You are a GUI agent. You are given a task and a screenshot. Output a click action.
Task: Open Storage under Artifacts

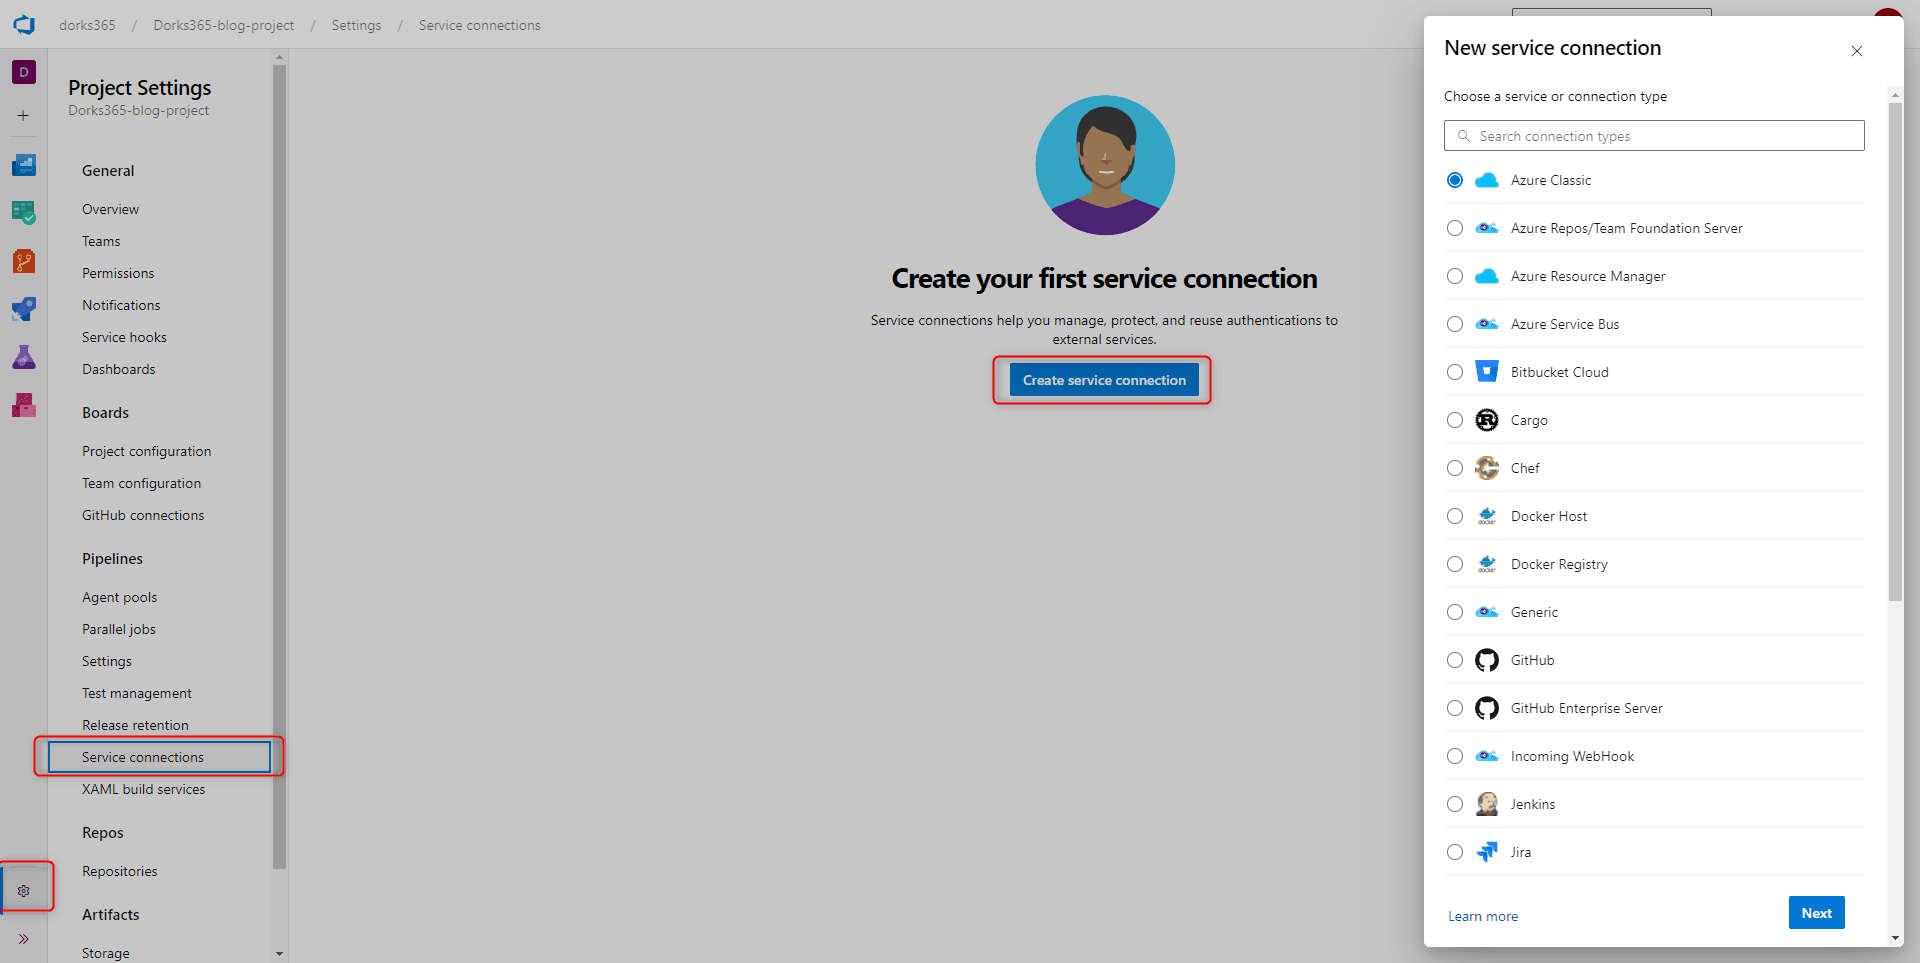[x=106, y=953]
